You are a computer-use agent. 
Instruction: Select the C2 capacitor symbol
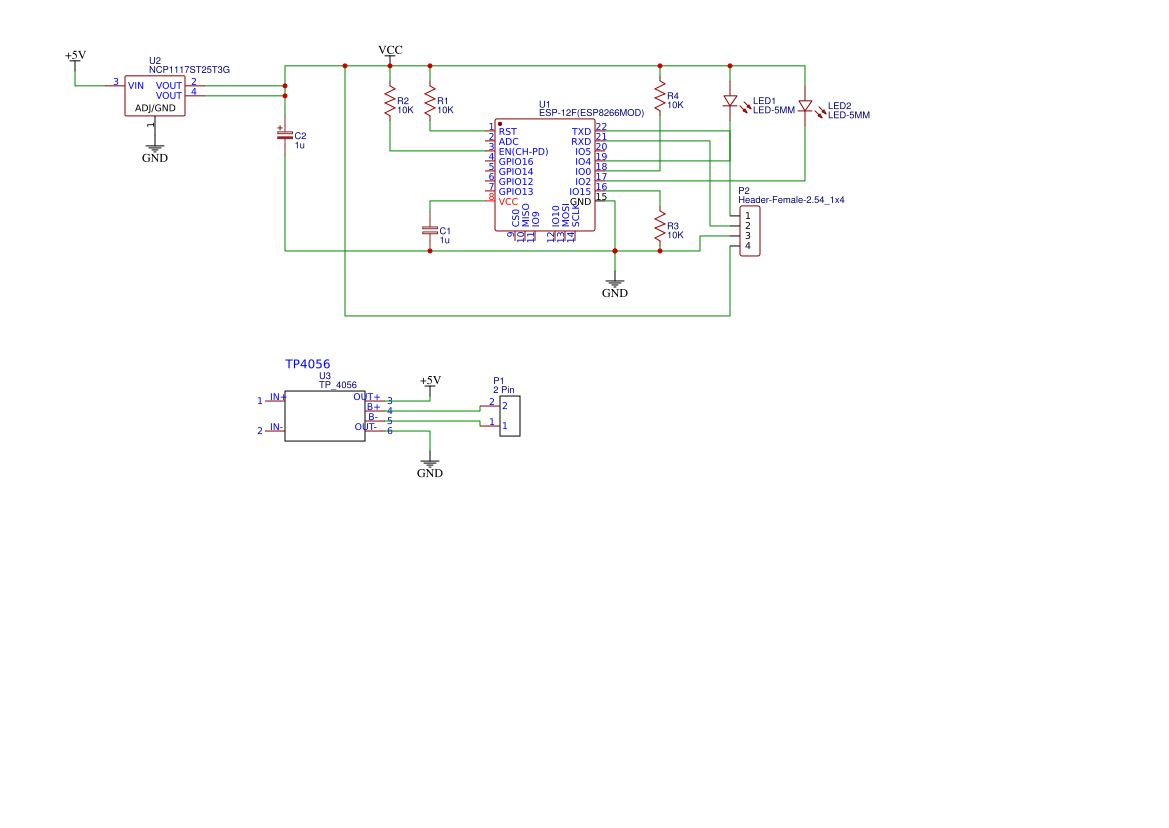pyautogui.click(x=285, y=135)
